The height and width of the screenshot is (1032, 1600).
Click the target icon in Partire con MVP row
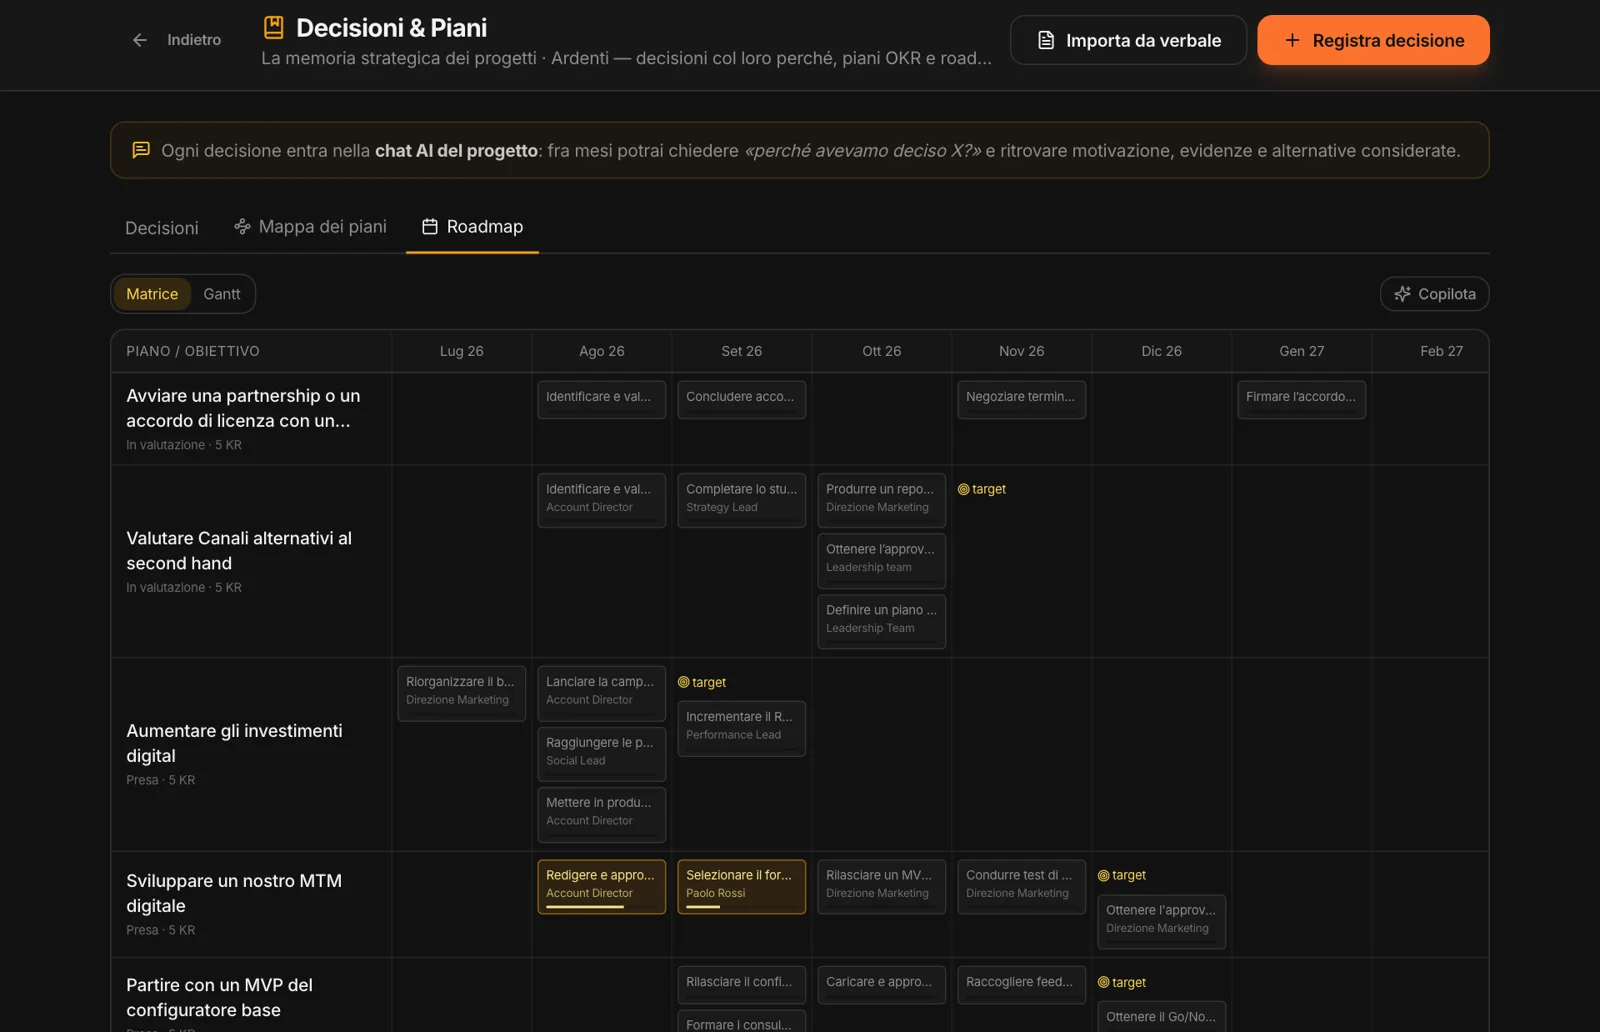coord(1103,983)
